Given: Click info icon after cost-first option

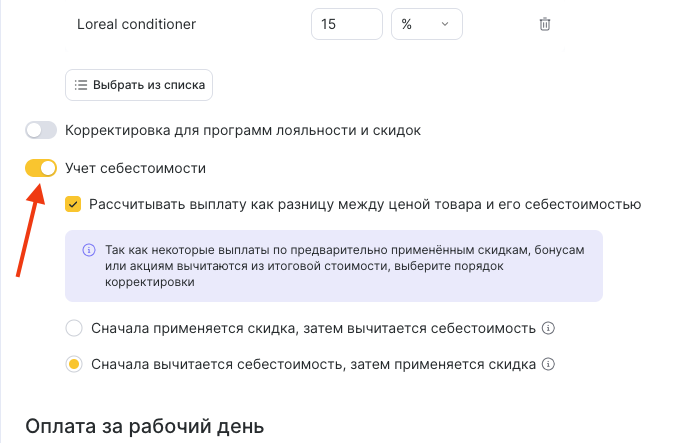Looking at the screenshot, I should 548,364.
